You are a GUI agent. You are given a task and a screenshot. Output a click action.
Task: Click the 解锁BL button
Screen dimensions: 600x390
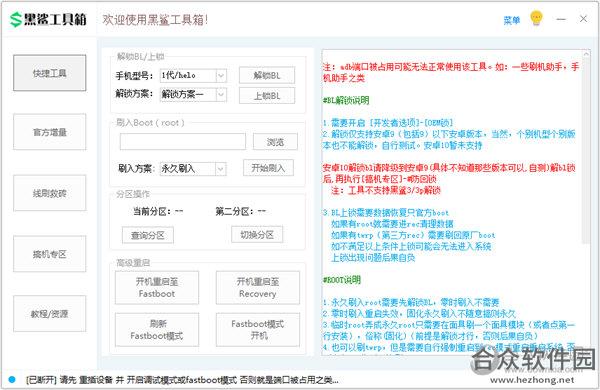pos(267,75)
